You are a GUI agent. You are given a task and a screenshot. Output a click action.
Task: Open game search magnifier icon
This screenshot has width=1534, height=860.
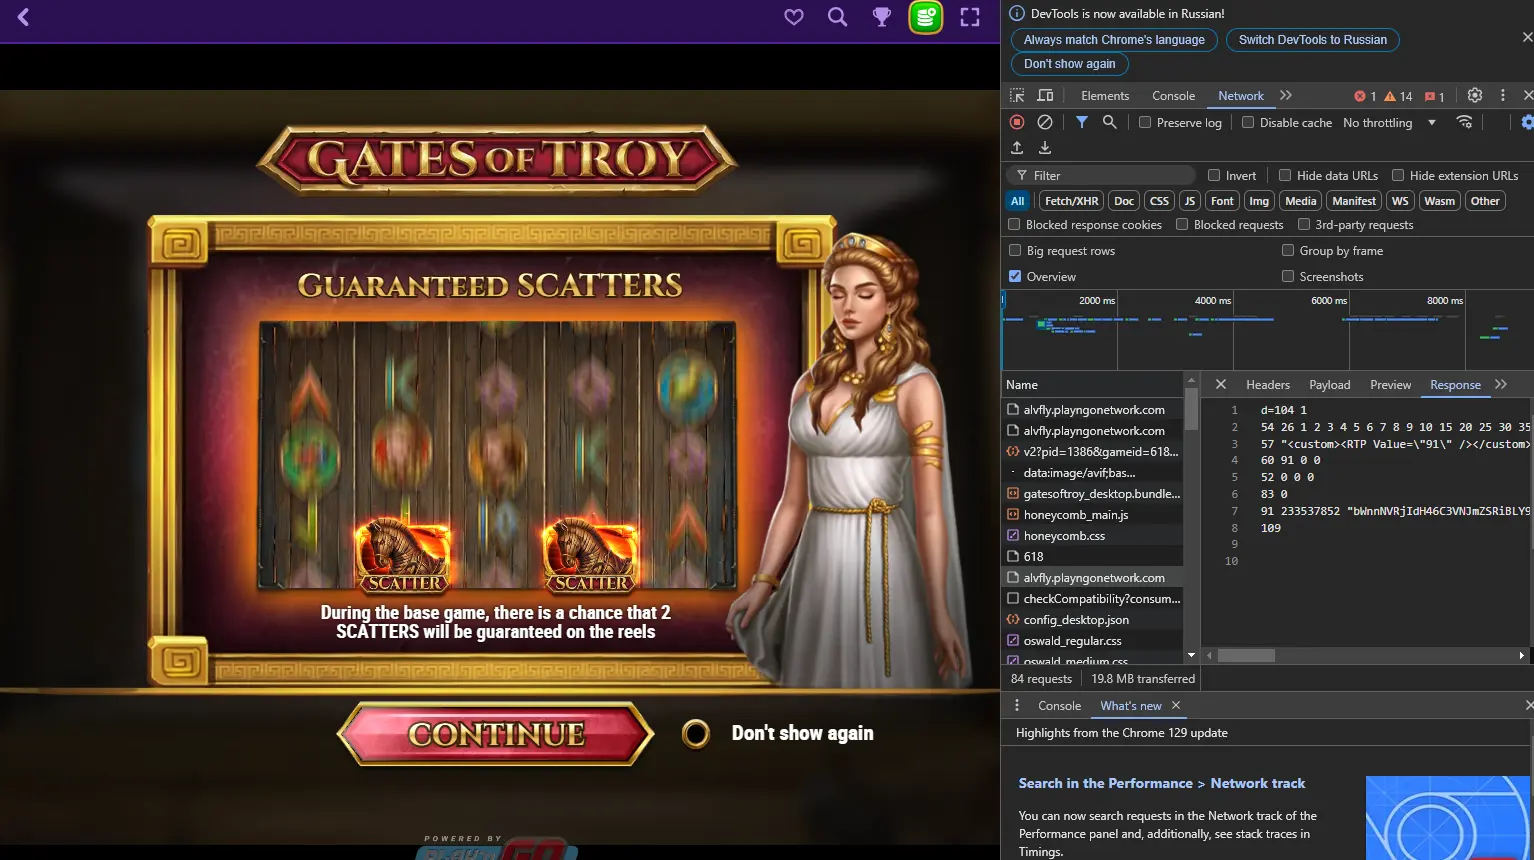point(838,17)
